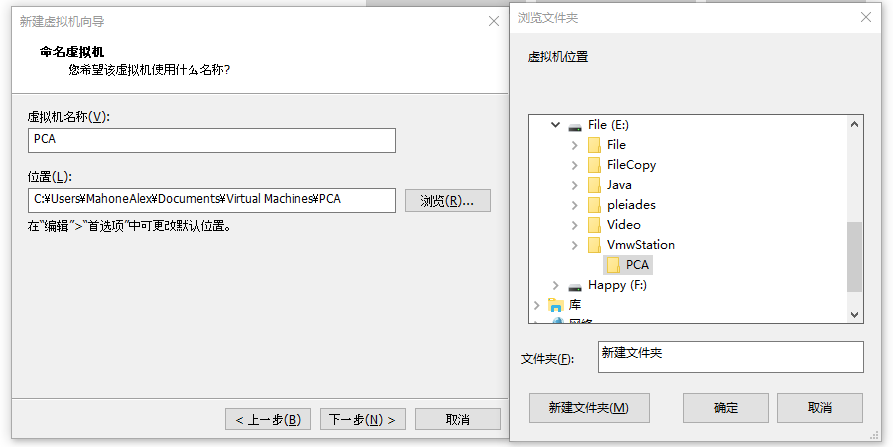Select the File (E:) drive label

coord(608,125)
